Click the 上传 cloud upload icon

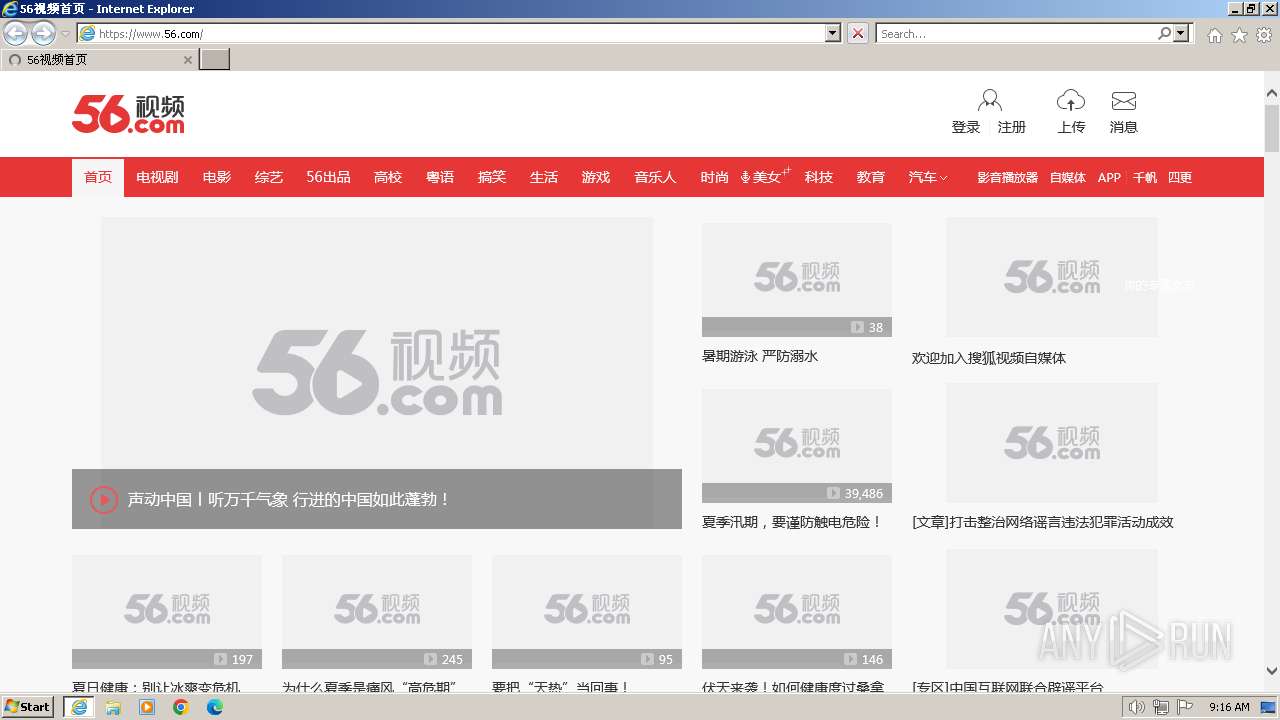click(x=1071, y=100)
